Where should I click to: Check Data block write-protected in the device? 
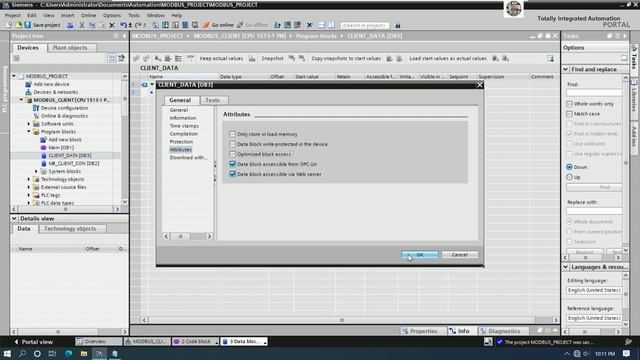tap(233, 144)
